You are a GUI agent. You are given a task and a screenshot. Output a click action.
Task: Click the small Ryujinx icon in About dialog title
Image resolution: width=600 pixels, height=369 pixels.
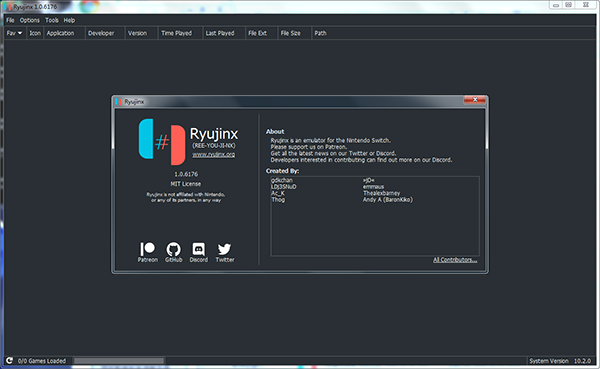(x=119, y=102)
